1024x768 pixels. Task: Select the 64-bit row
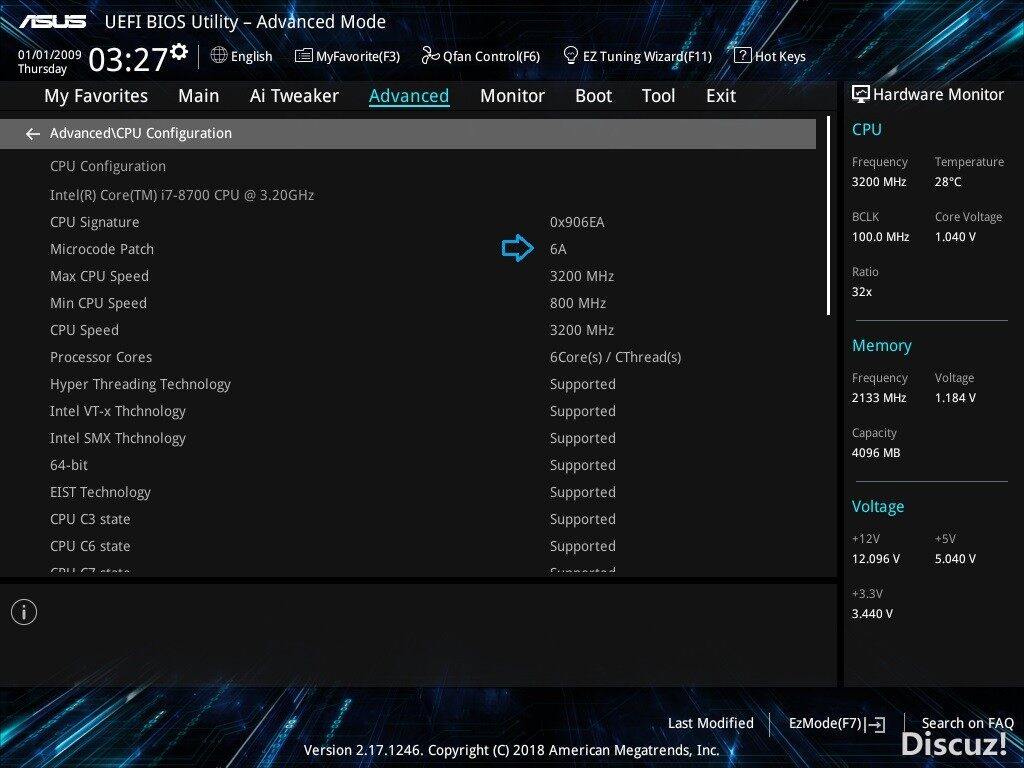point(408,466)
